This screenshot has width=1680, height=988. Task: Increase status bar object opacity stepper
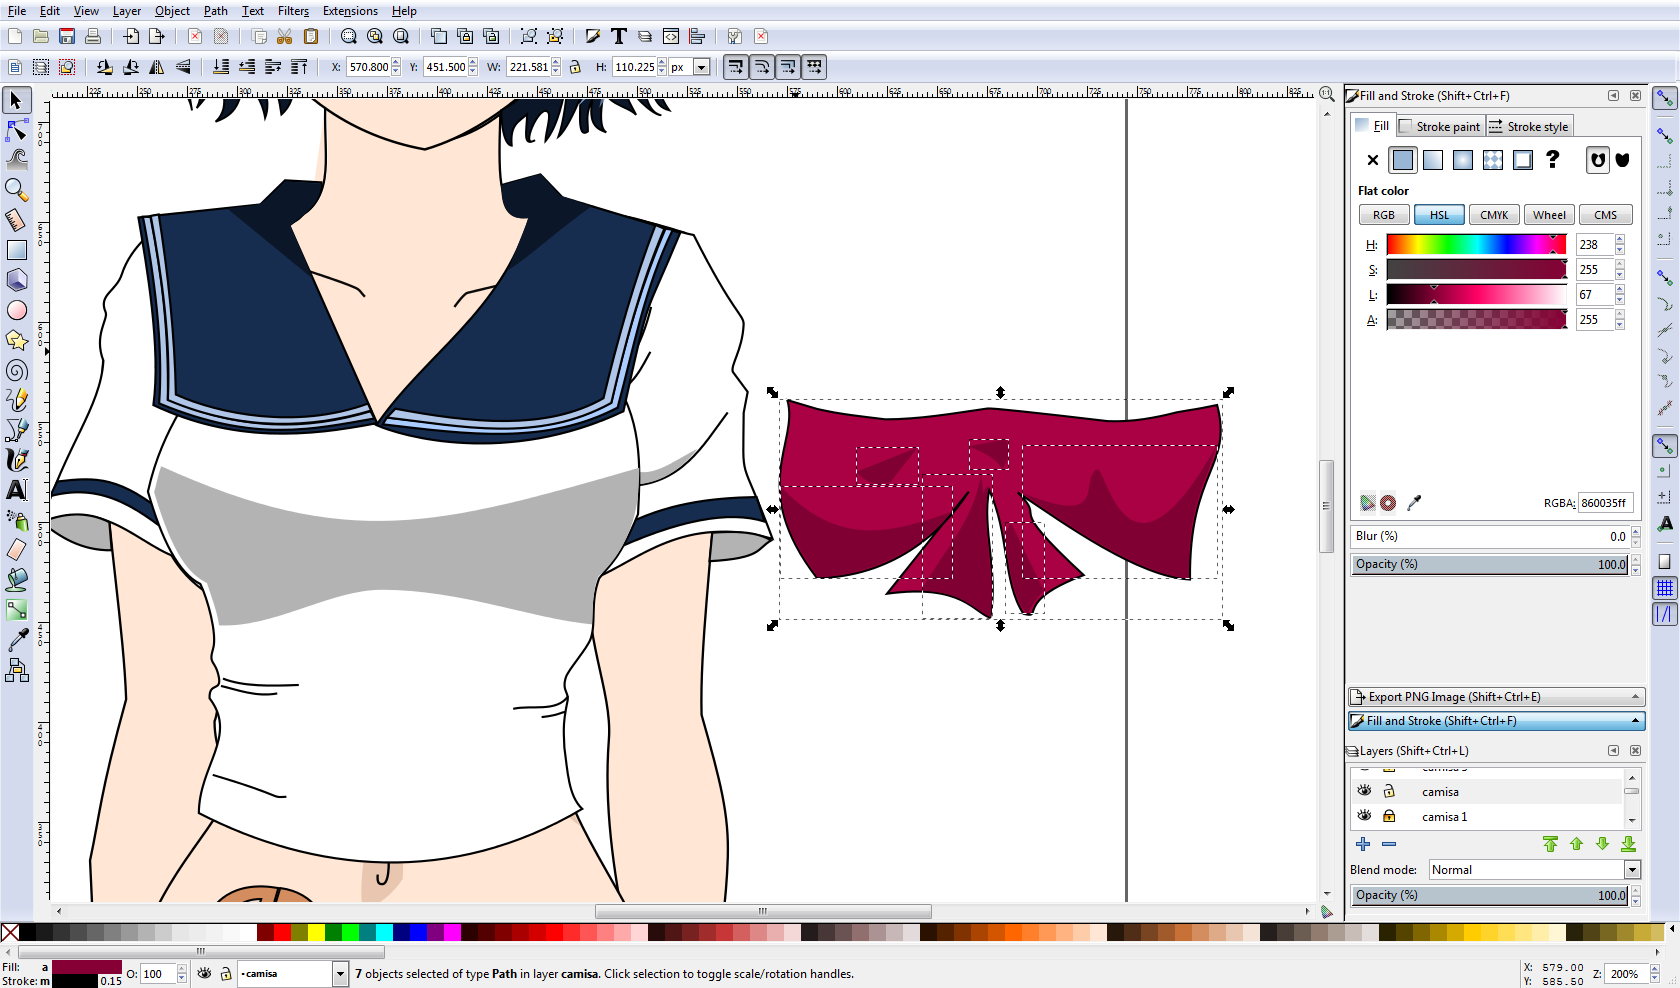tap(181, 969)
